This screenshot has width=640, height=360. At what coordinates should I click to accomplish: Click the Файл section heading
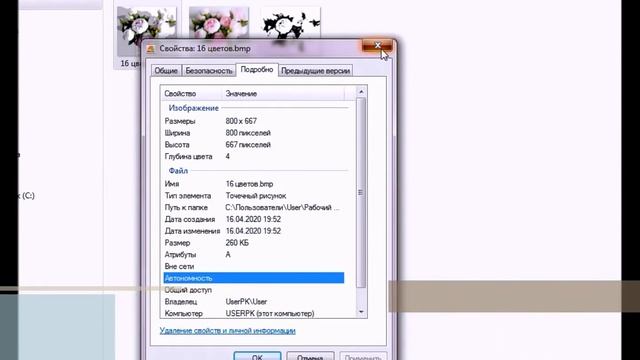[x=178, y=171]
